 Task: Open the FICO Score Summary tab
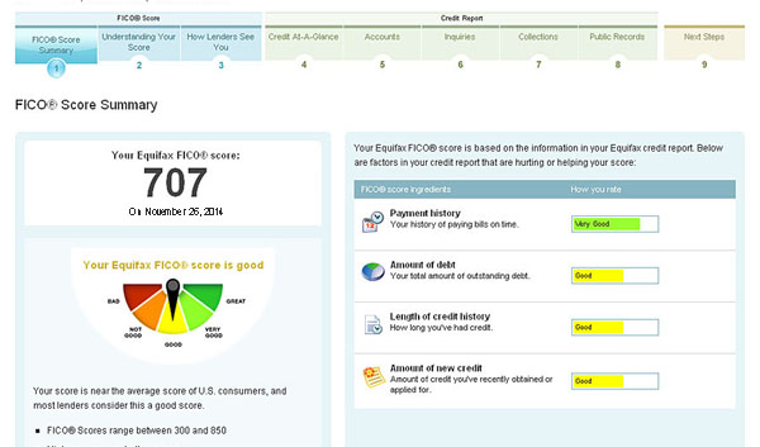pyautogui.click(x=56, y=45)
